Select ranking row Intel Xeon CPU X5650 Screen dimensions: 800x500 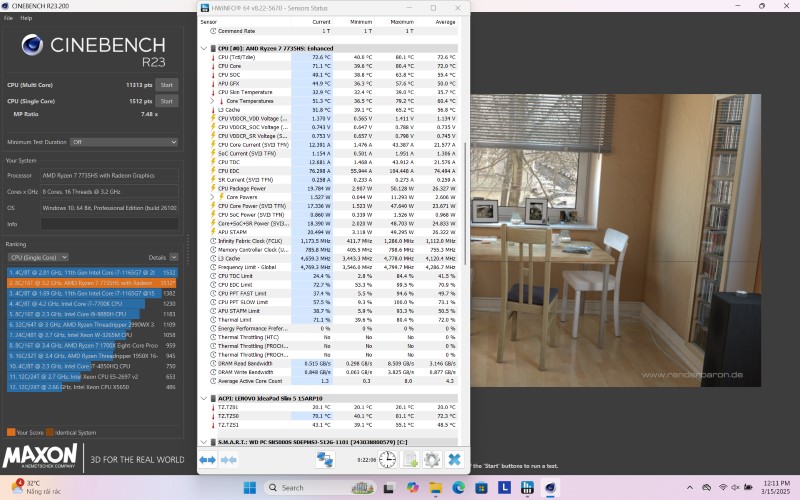click(x=92, y=387)
